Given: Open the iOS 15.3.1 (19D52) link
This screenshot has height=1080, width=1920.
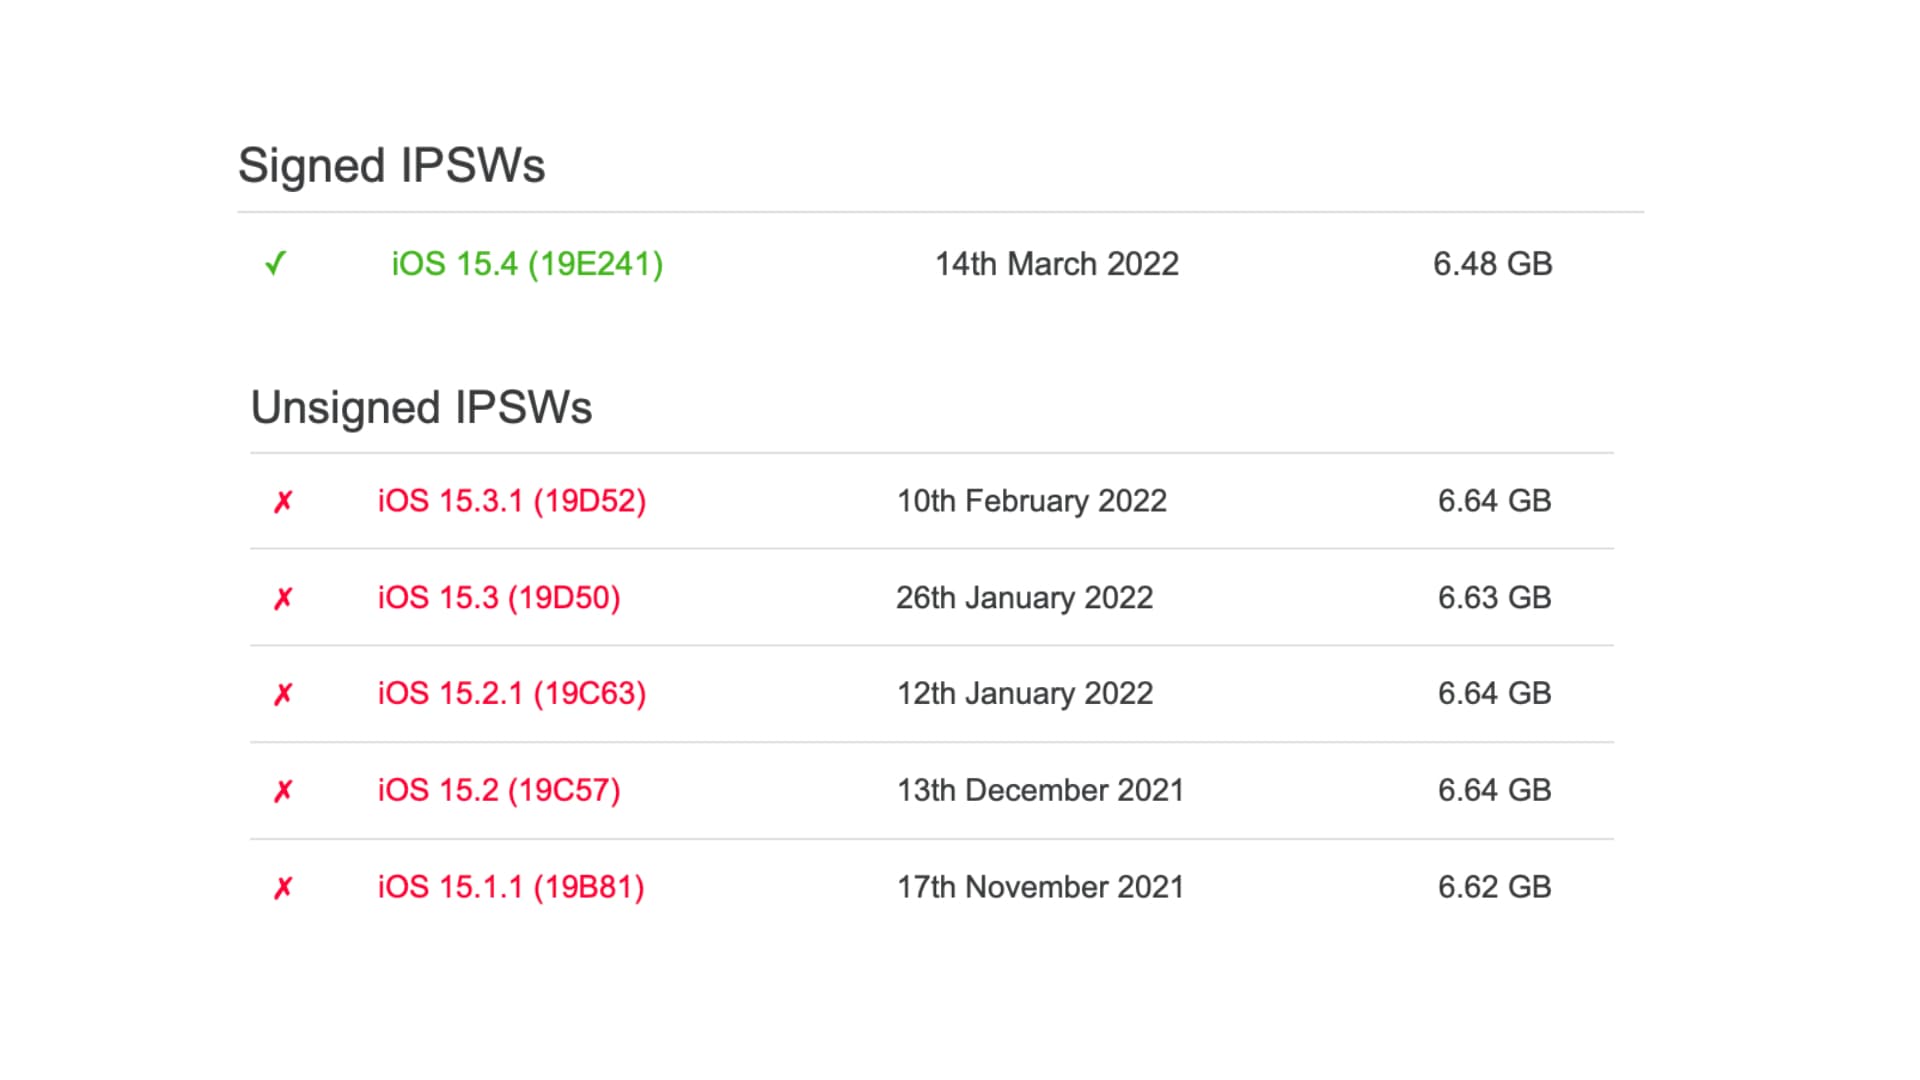Looking at the screenshot, I should 511,501.
